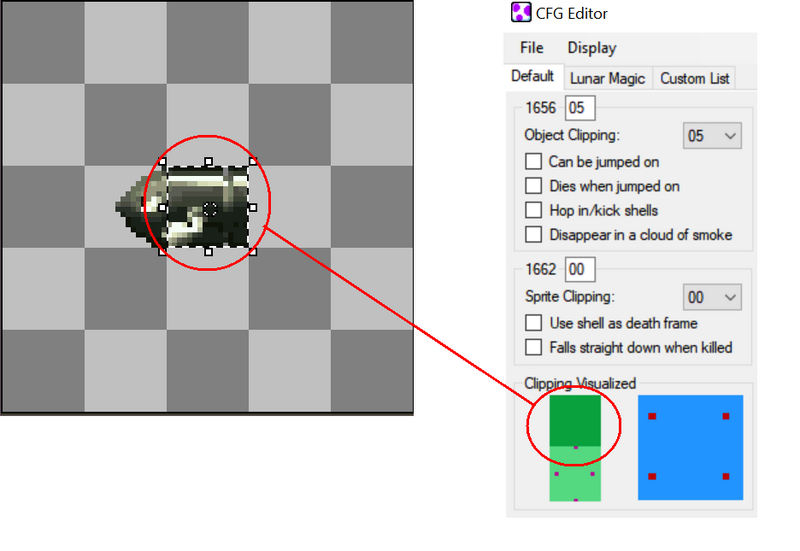The width and height of the screenshot is (800, 551).
Task: Click the 1656 value input field
Action: coord(580,108)
